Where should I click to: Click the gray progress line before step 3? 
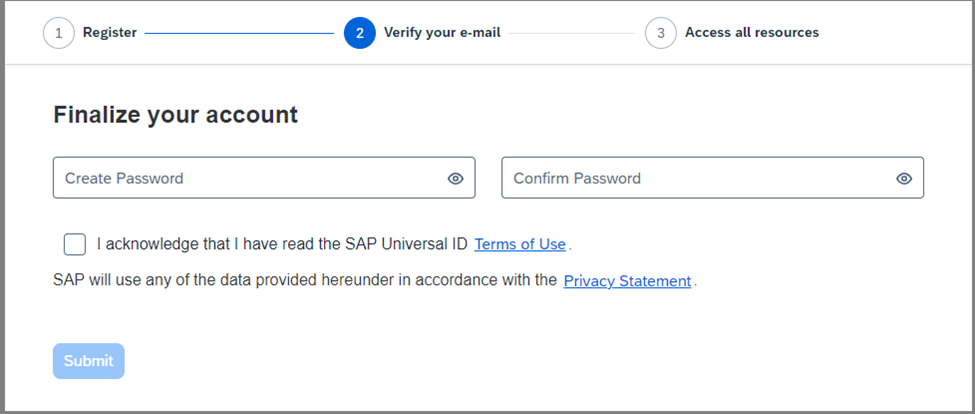[x=571, y=33]
